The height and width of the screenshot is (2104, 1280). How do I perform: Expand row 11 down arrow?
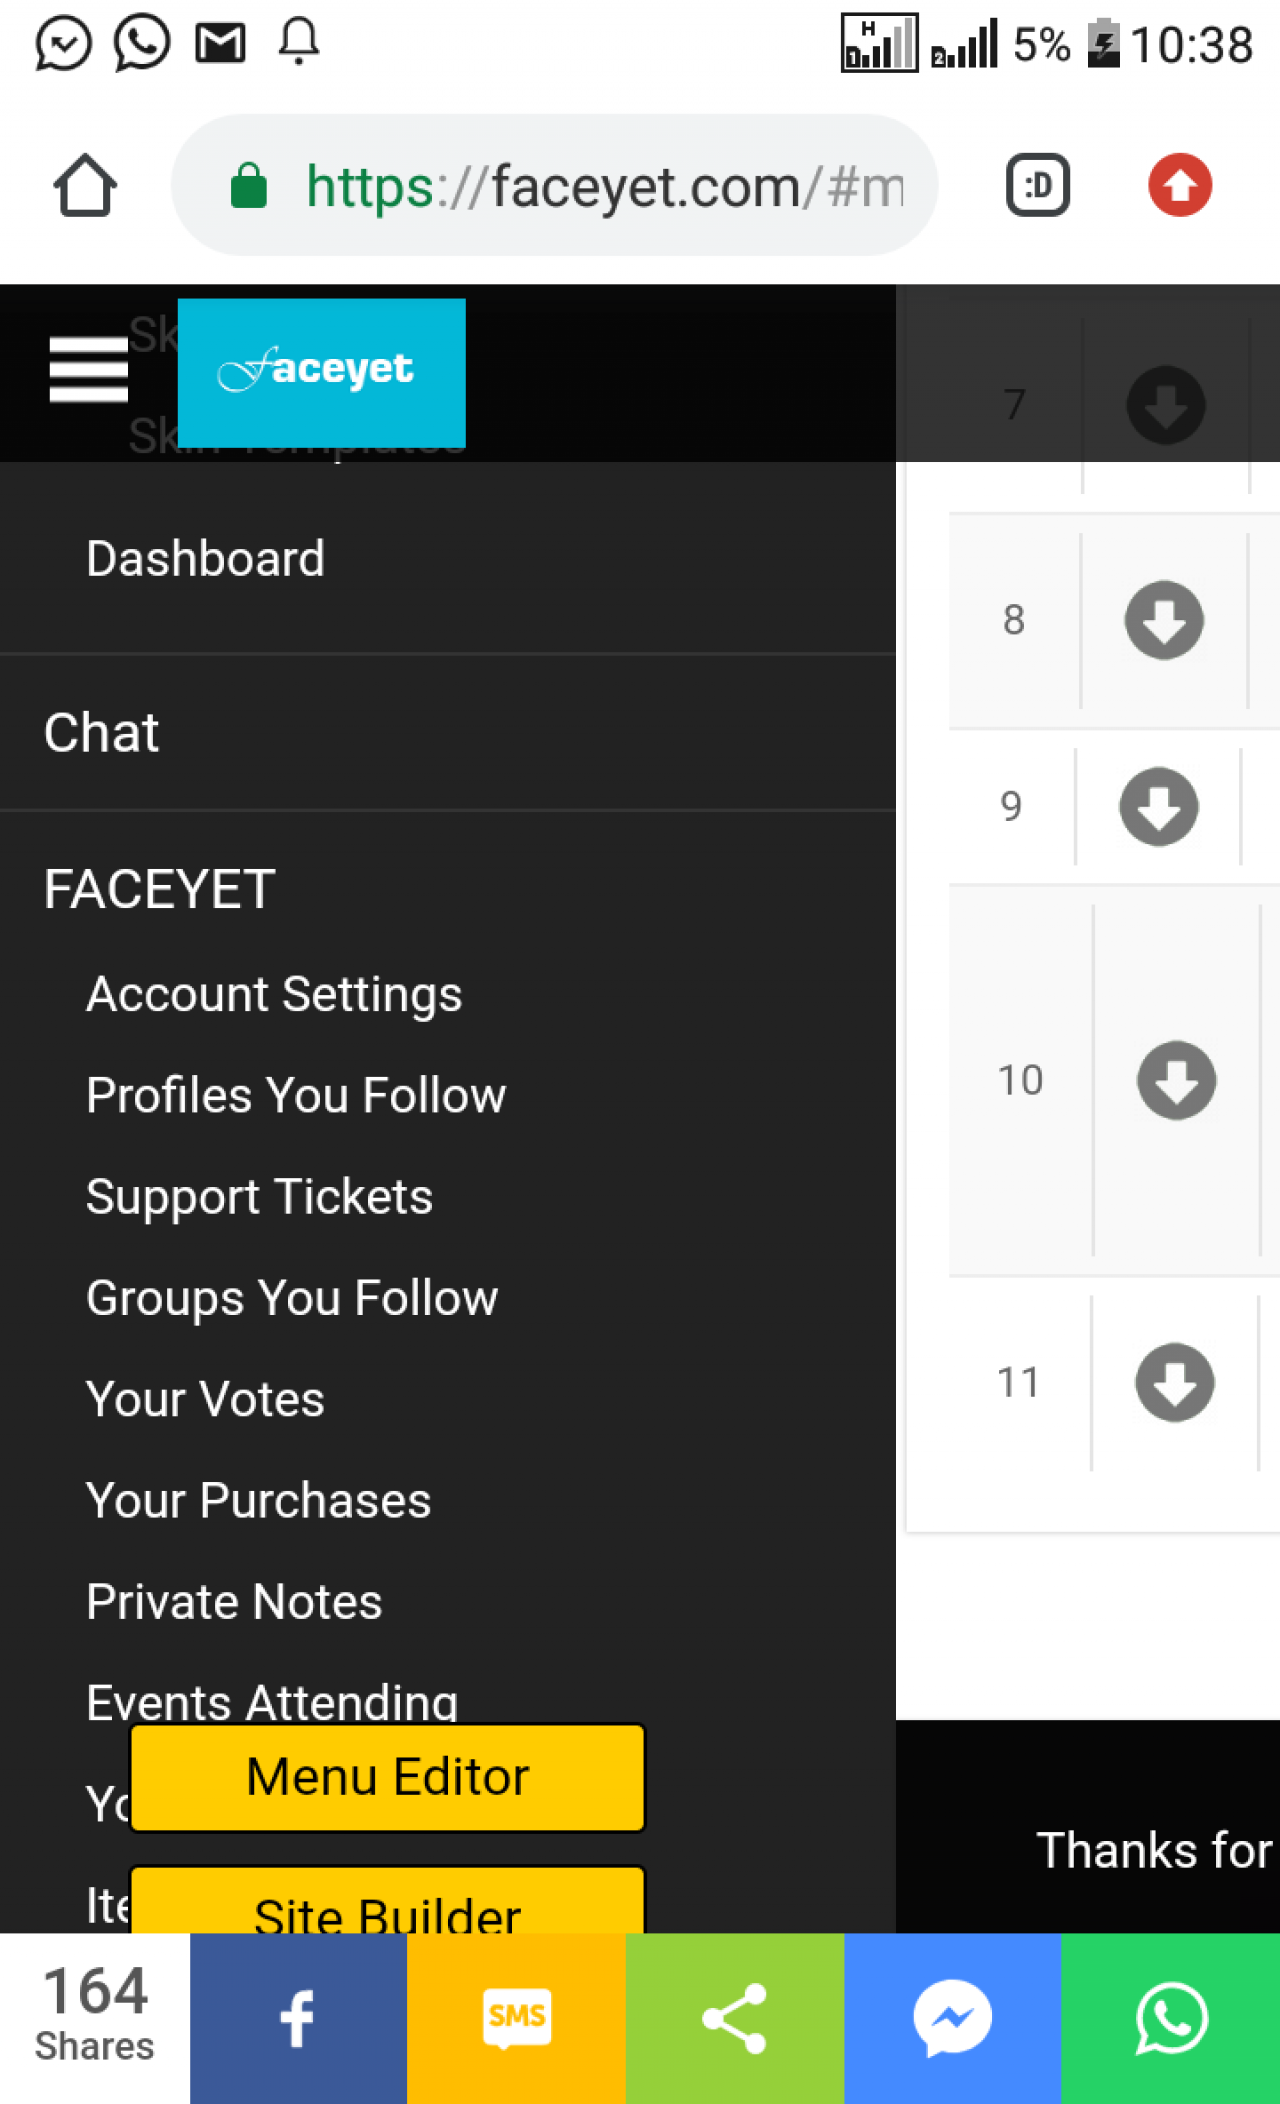1175,1382
